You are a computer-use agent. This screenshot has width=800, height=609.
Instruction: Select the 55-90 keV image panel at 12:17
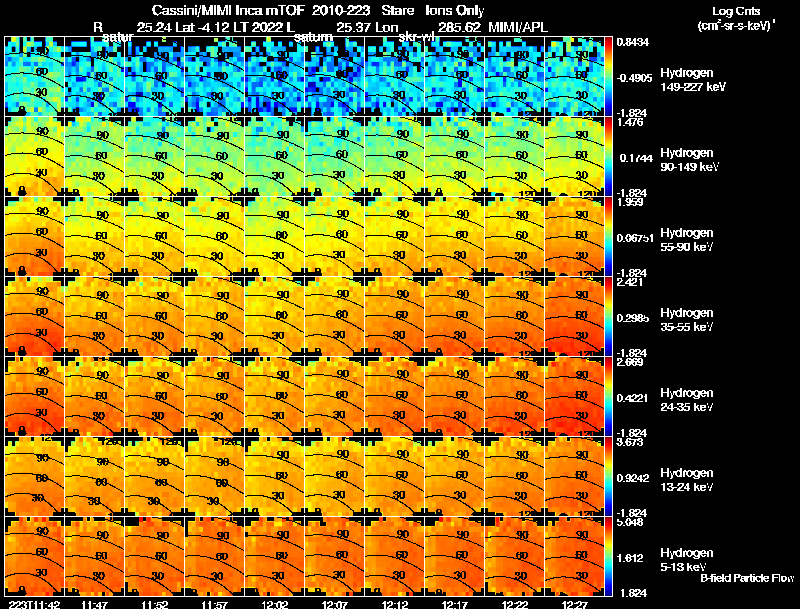(455, 237)
